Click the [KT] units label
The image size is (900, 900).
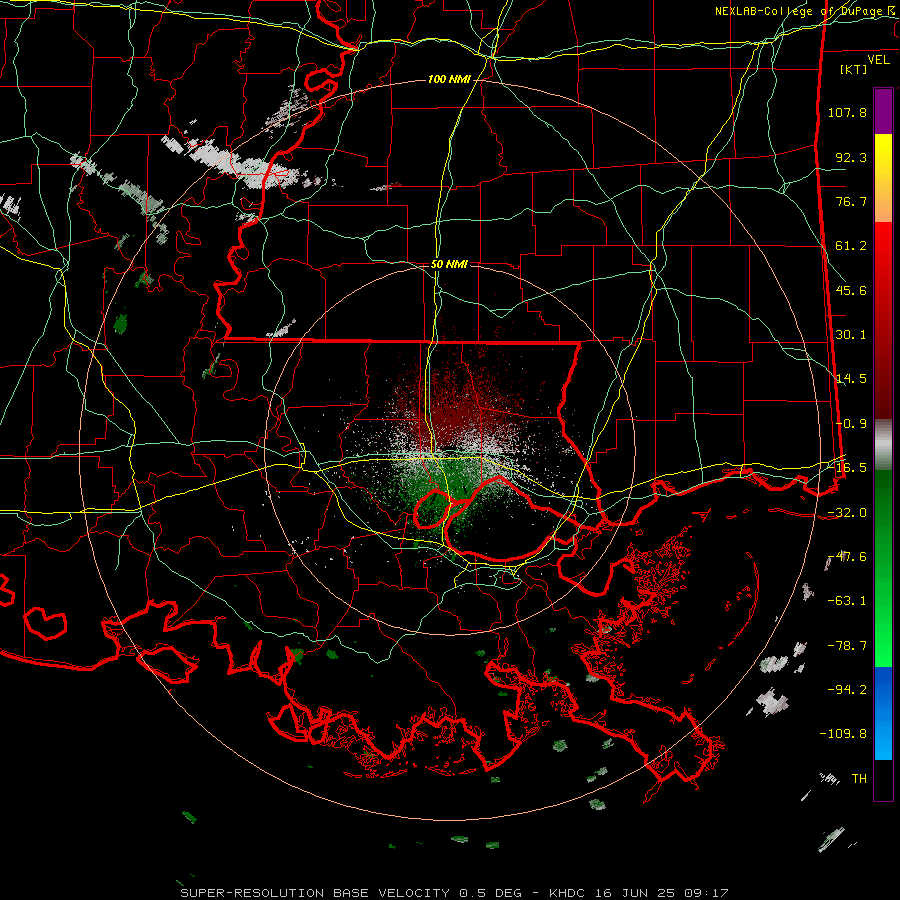click(x=854, y=69)
